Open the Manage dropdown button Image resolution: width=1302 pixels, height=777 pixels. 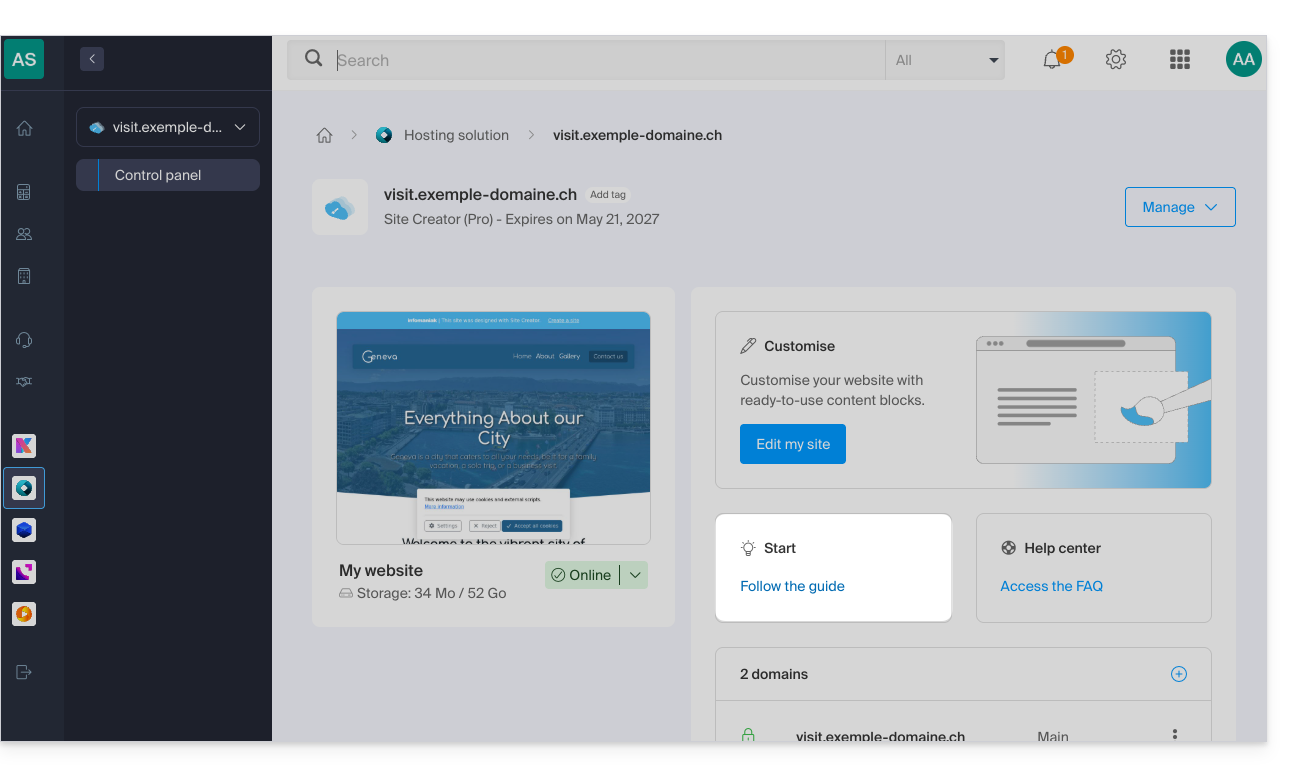(1180, 207)
